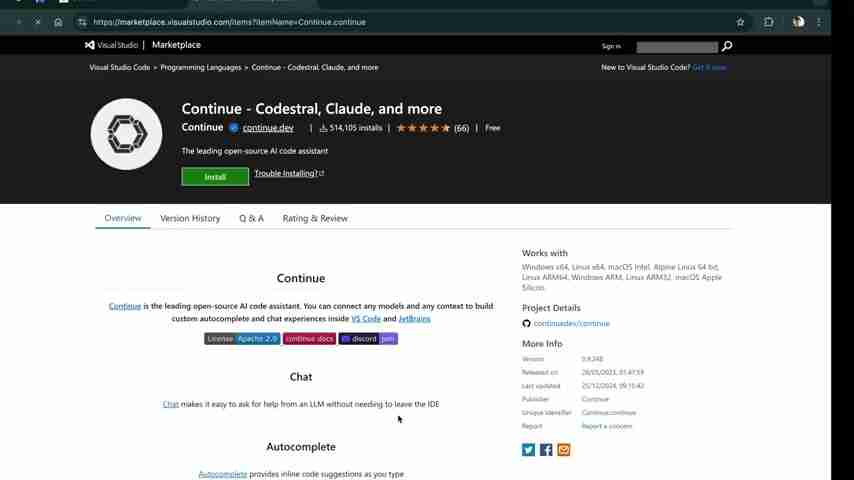Viewport: 854px width, 480px height.
Task: Click the Works with heading
Action: tap(545, 253)
